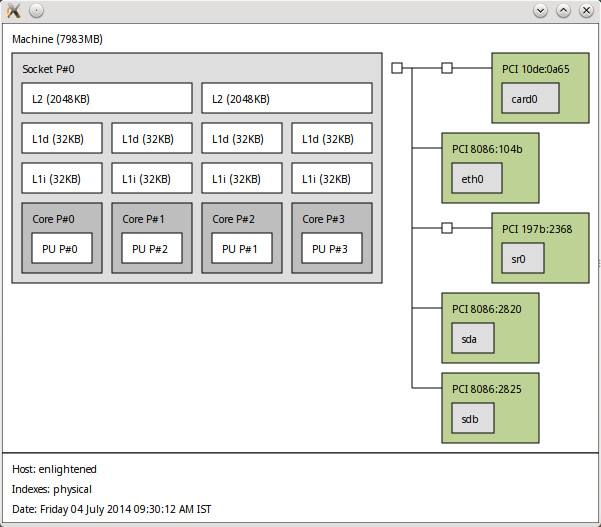The width and height of the screenshot is (601, 527).
Task: Click the X11 application icon in title bar
Action: (14, 10)
